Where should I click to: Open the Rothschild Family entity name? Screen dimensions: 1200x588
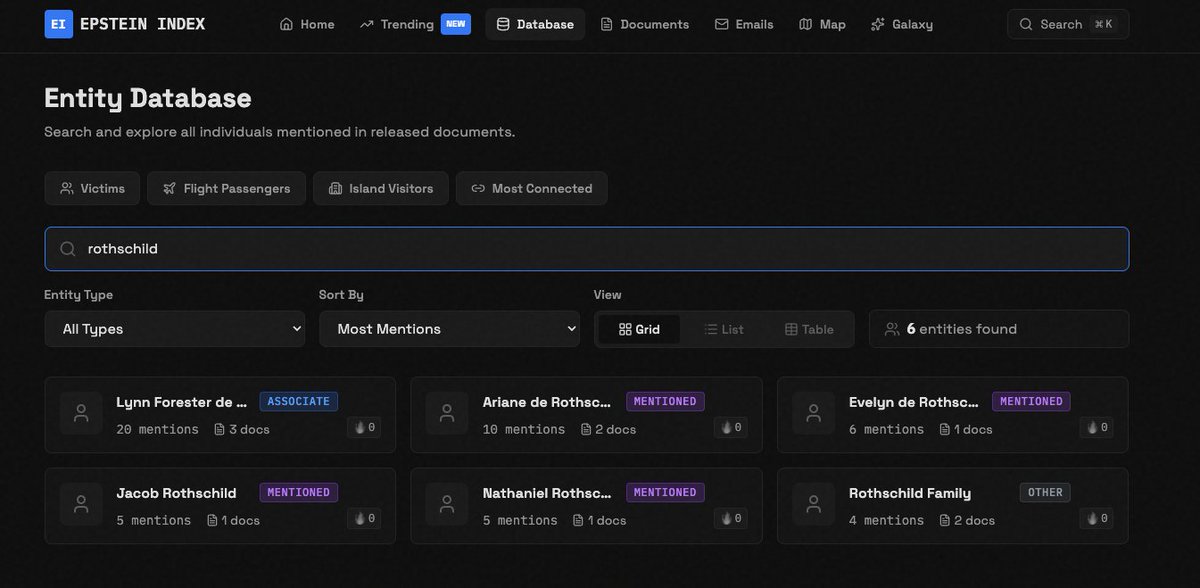tap(910, 493)
